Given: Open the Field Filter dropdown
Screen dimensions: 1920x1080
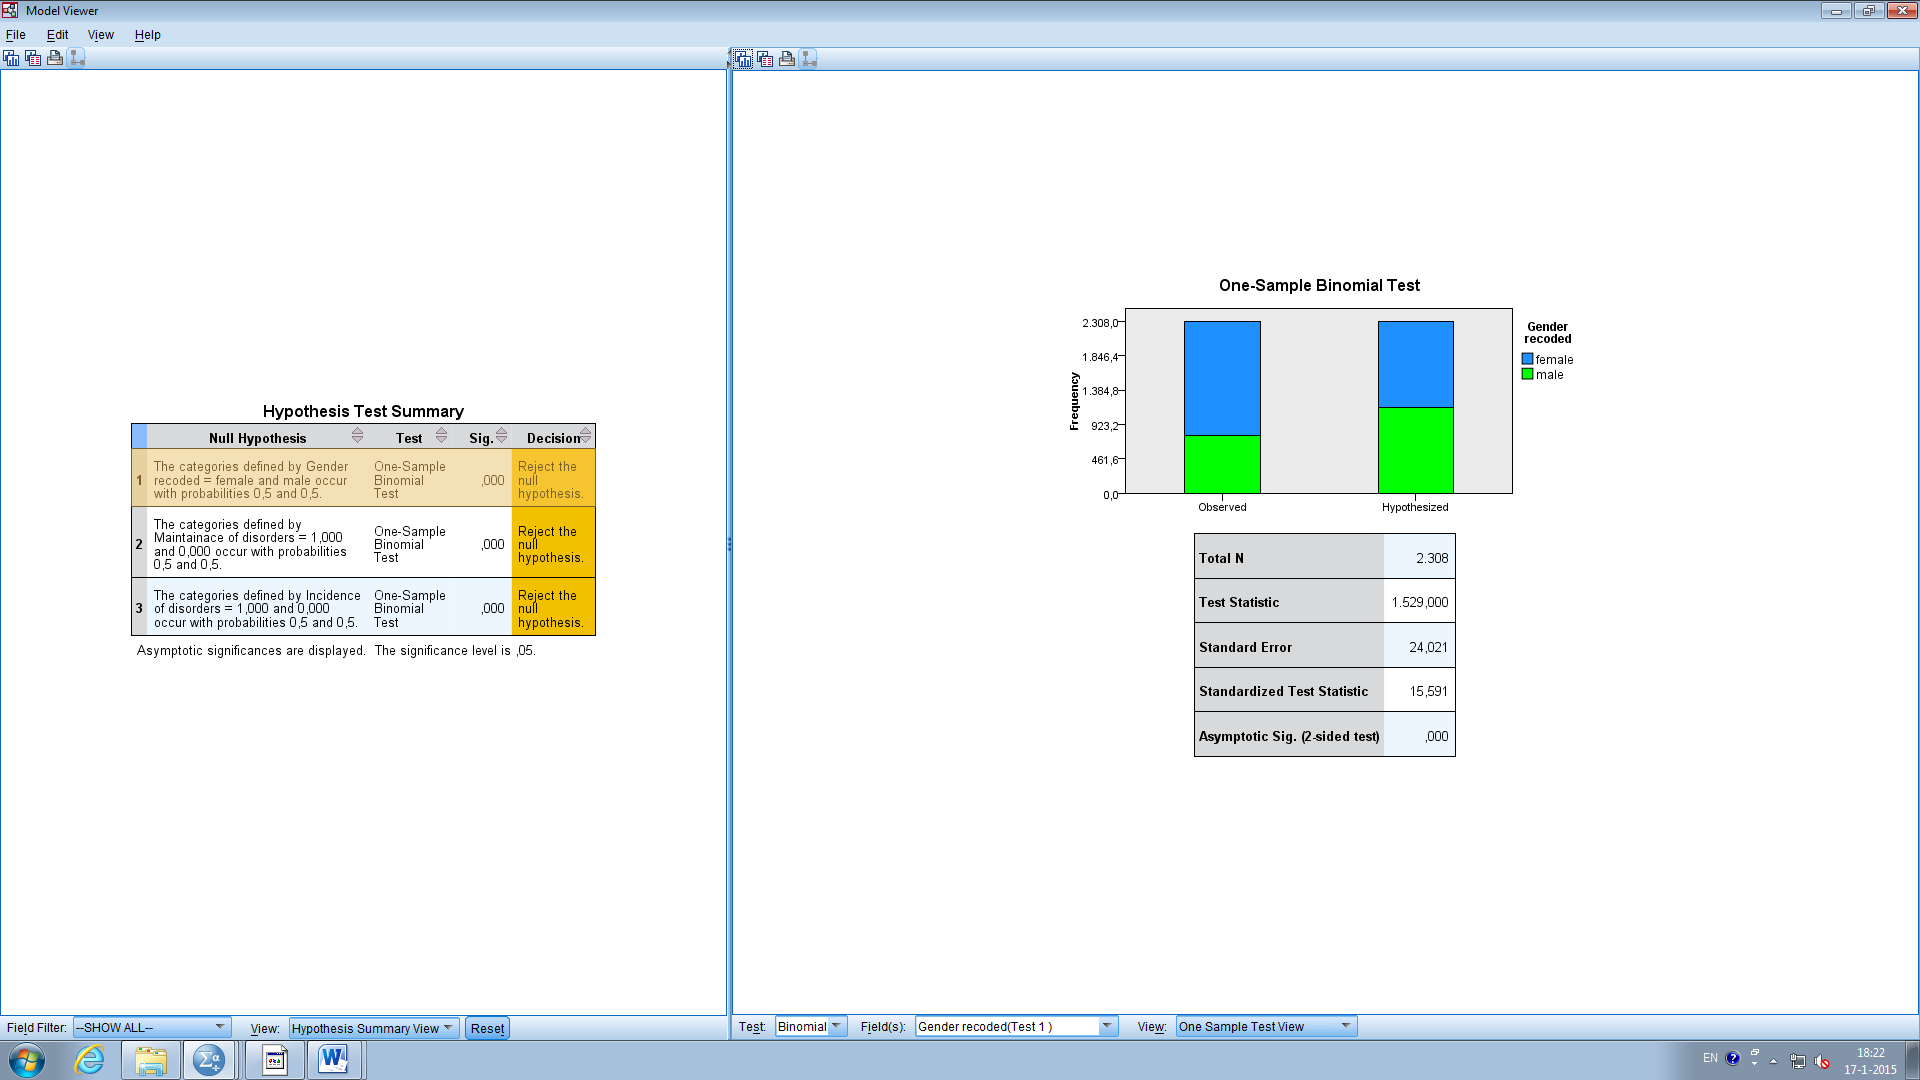Looking at the screenshot, I should pyautogui.click(x=219, y=1027).
